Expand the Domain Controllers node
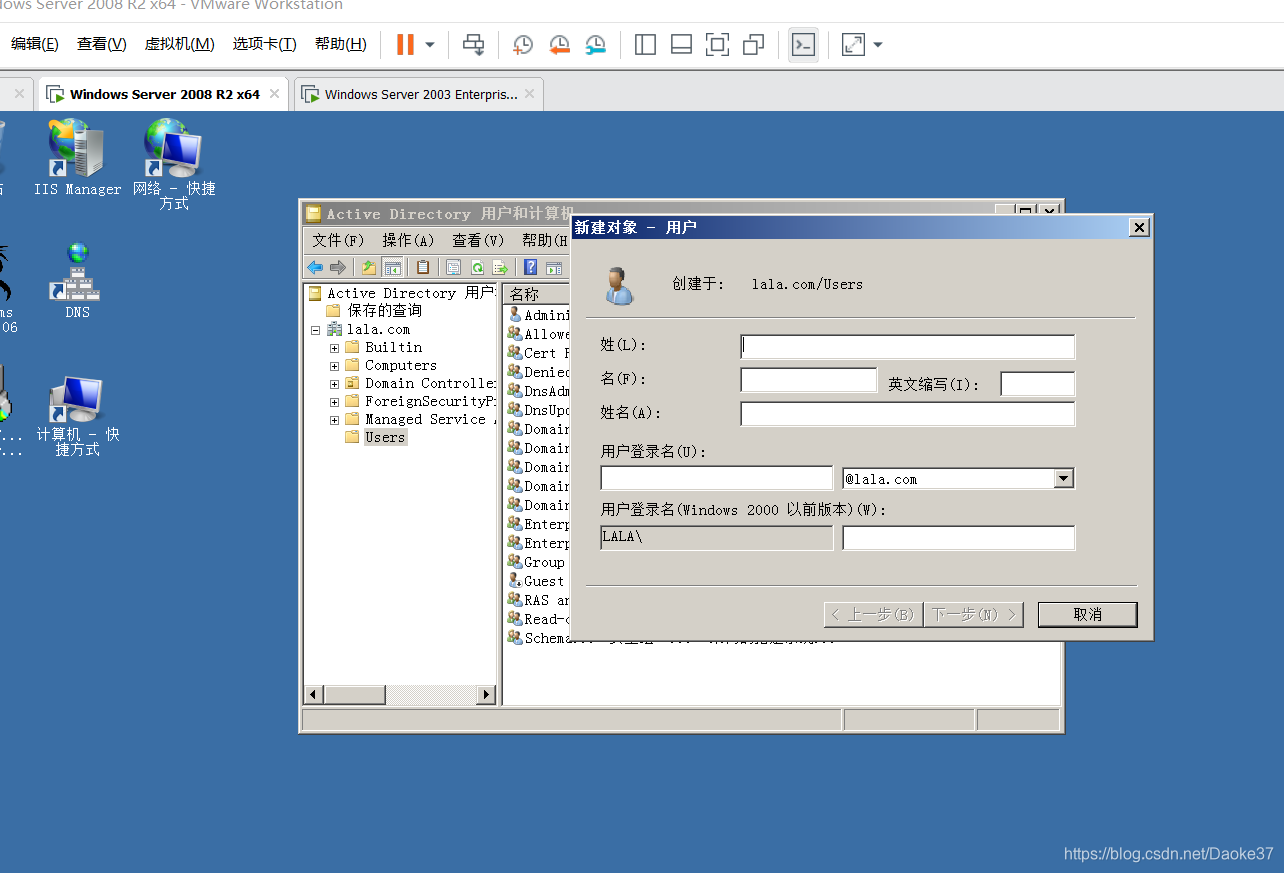 [334, 384]
